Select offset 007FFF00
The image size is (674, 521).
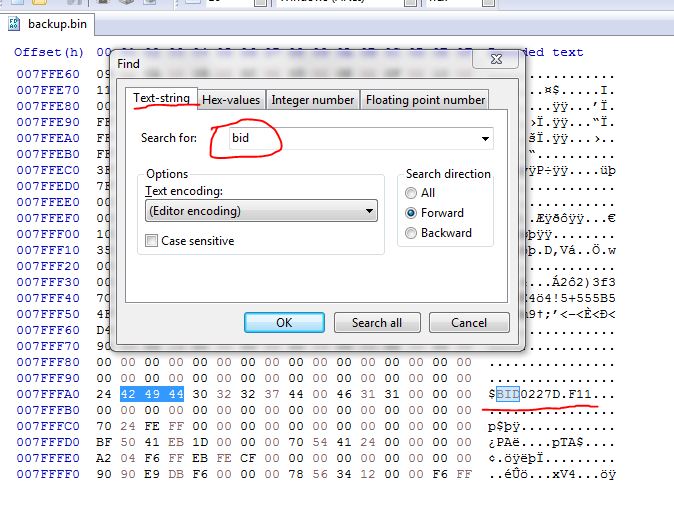click(48, 234)
